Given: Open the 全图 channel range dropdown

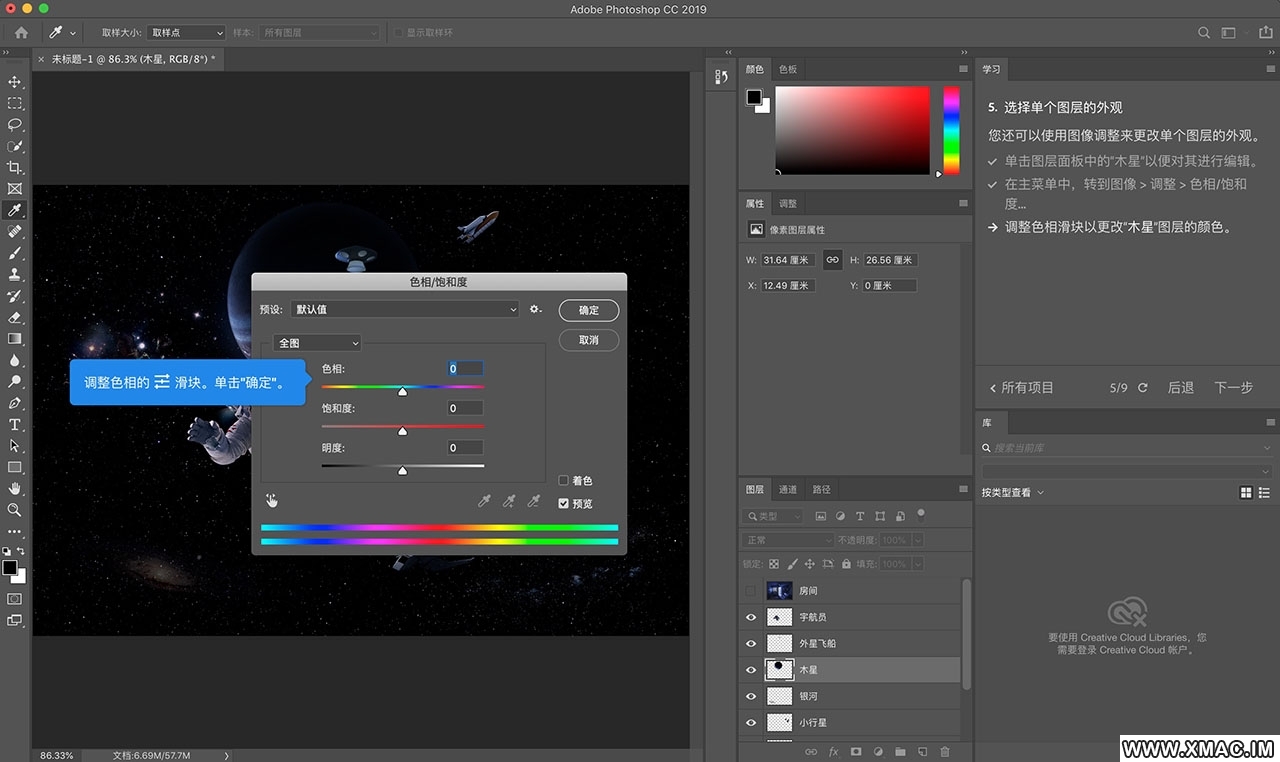Looking at the screenshot, I should pos(317,343).
